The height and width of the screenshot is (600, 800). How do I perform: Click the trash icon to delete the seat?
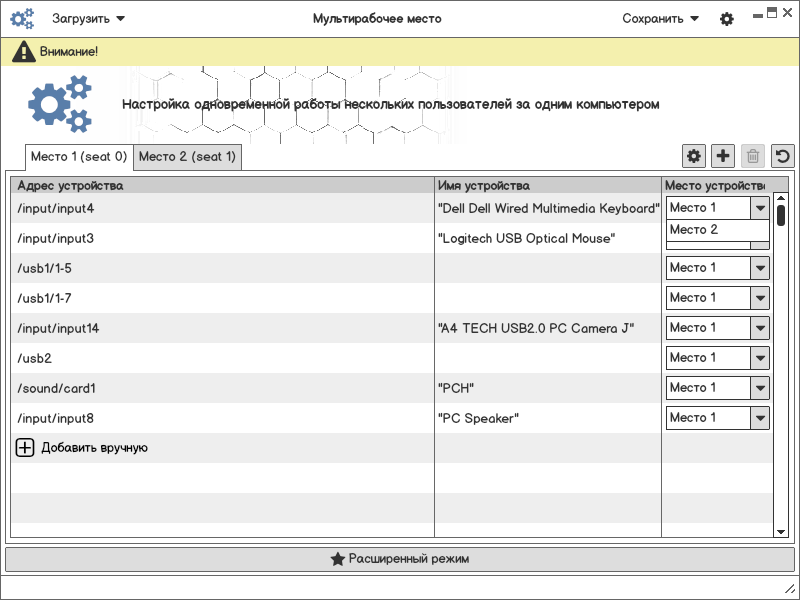click(x=753, y=156)
